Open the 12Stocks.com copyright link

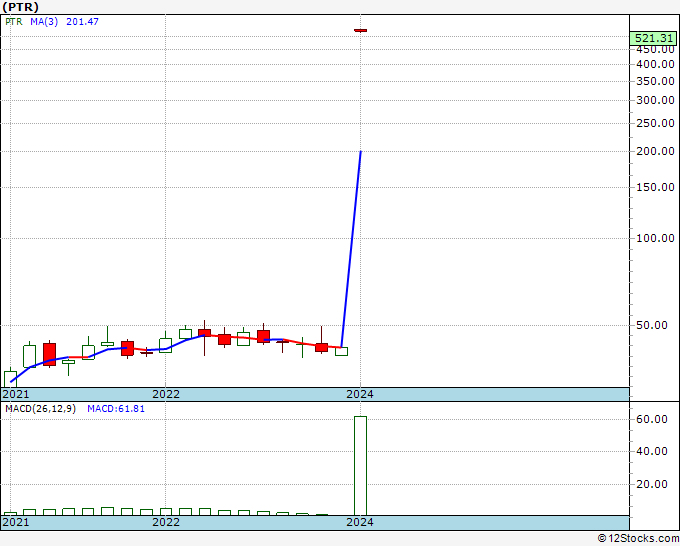(x=638, y=538)
